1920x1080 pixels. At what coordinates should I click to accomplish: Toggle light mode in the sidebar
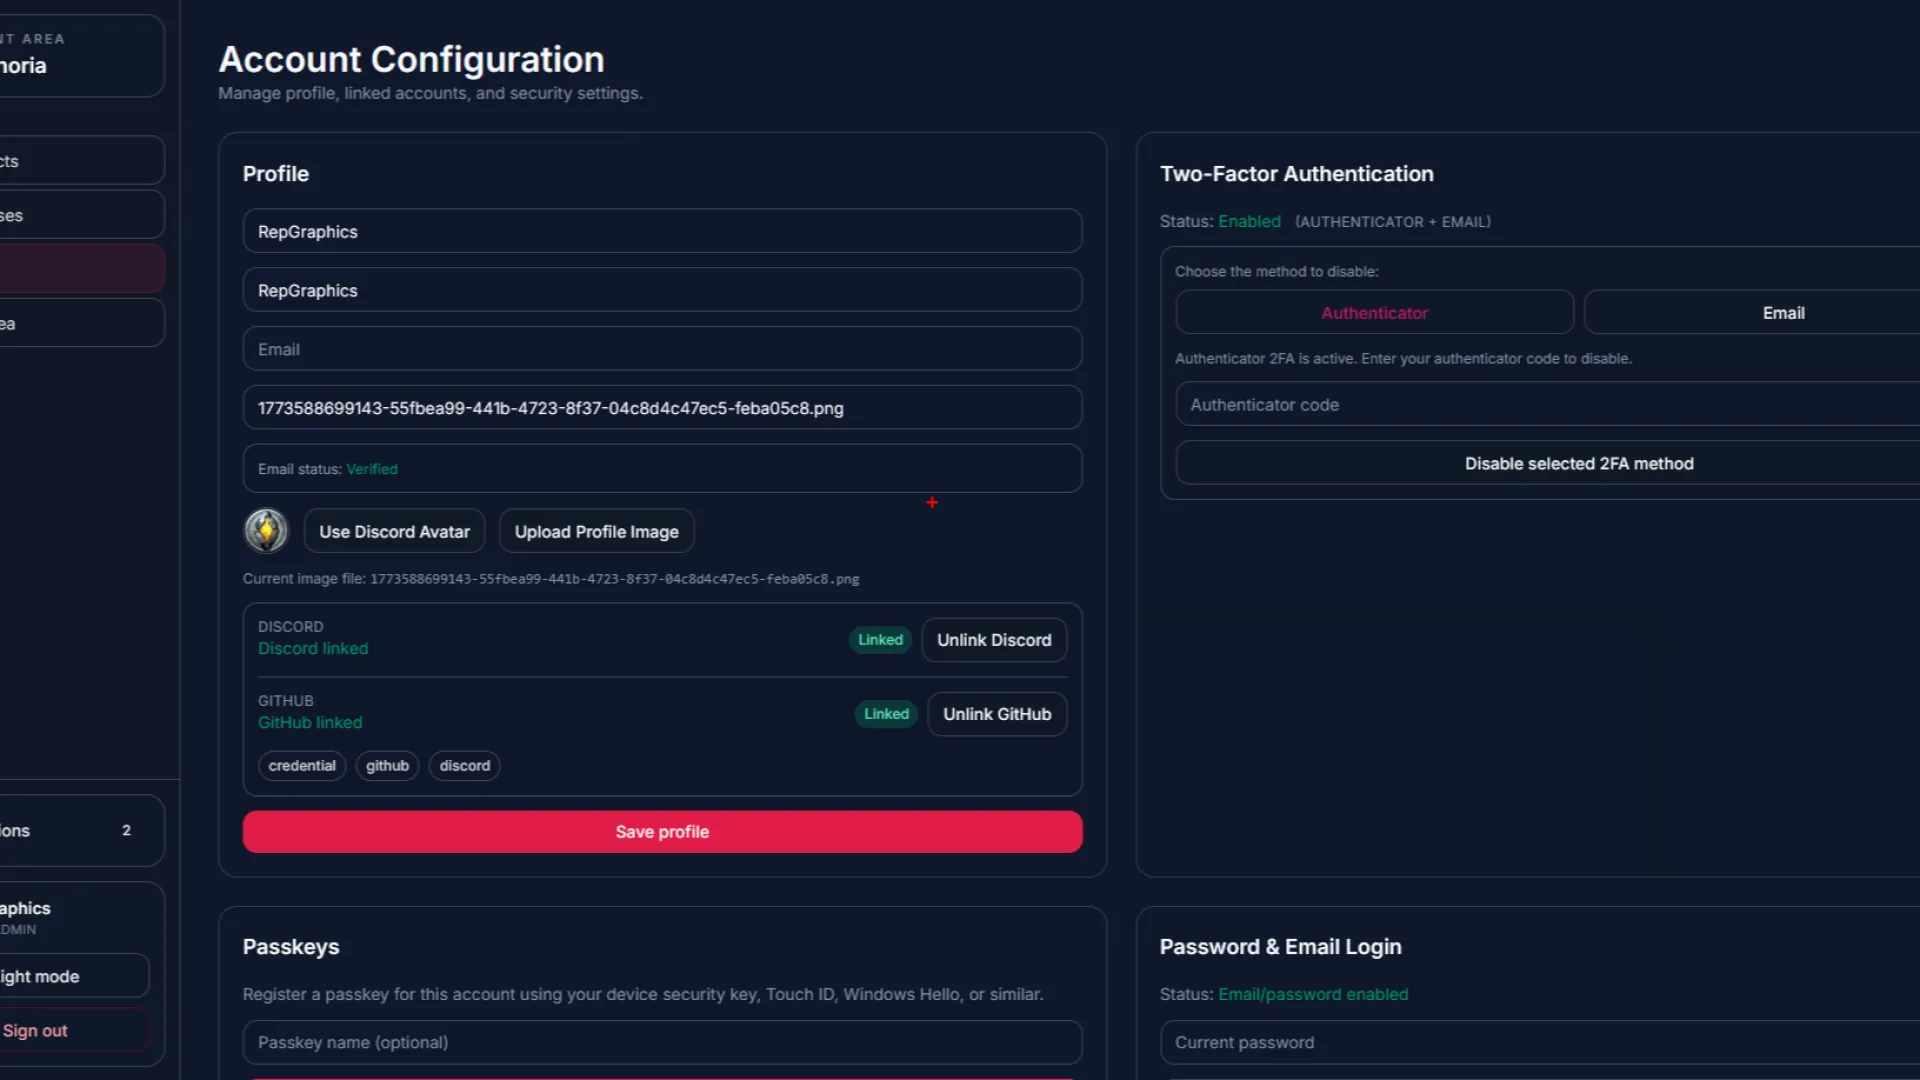(70, 976)
